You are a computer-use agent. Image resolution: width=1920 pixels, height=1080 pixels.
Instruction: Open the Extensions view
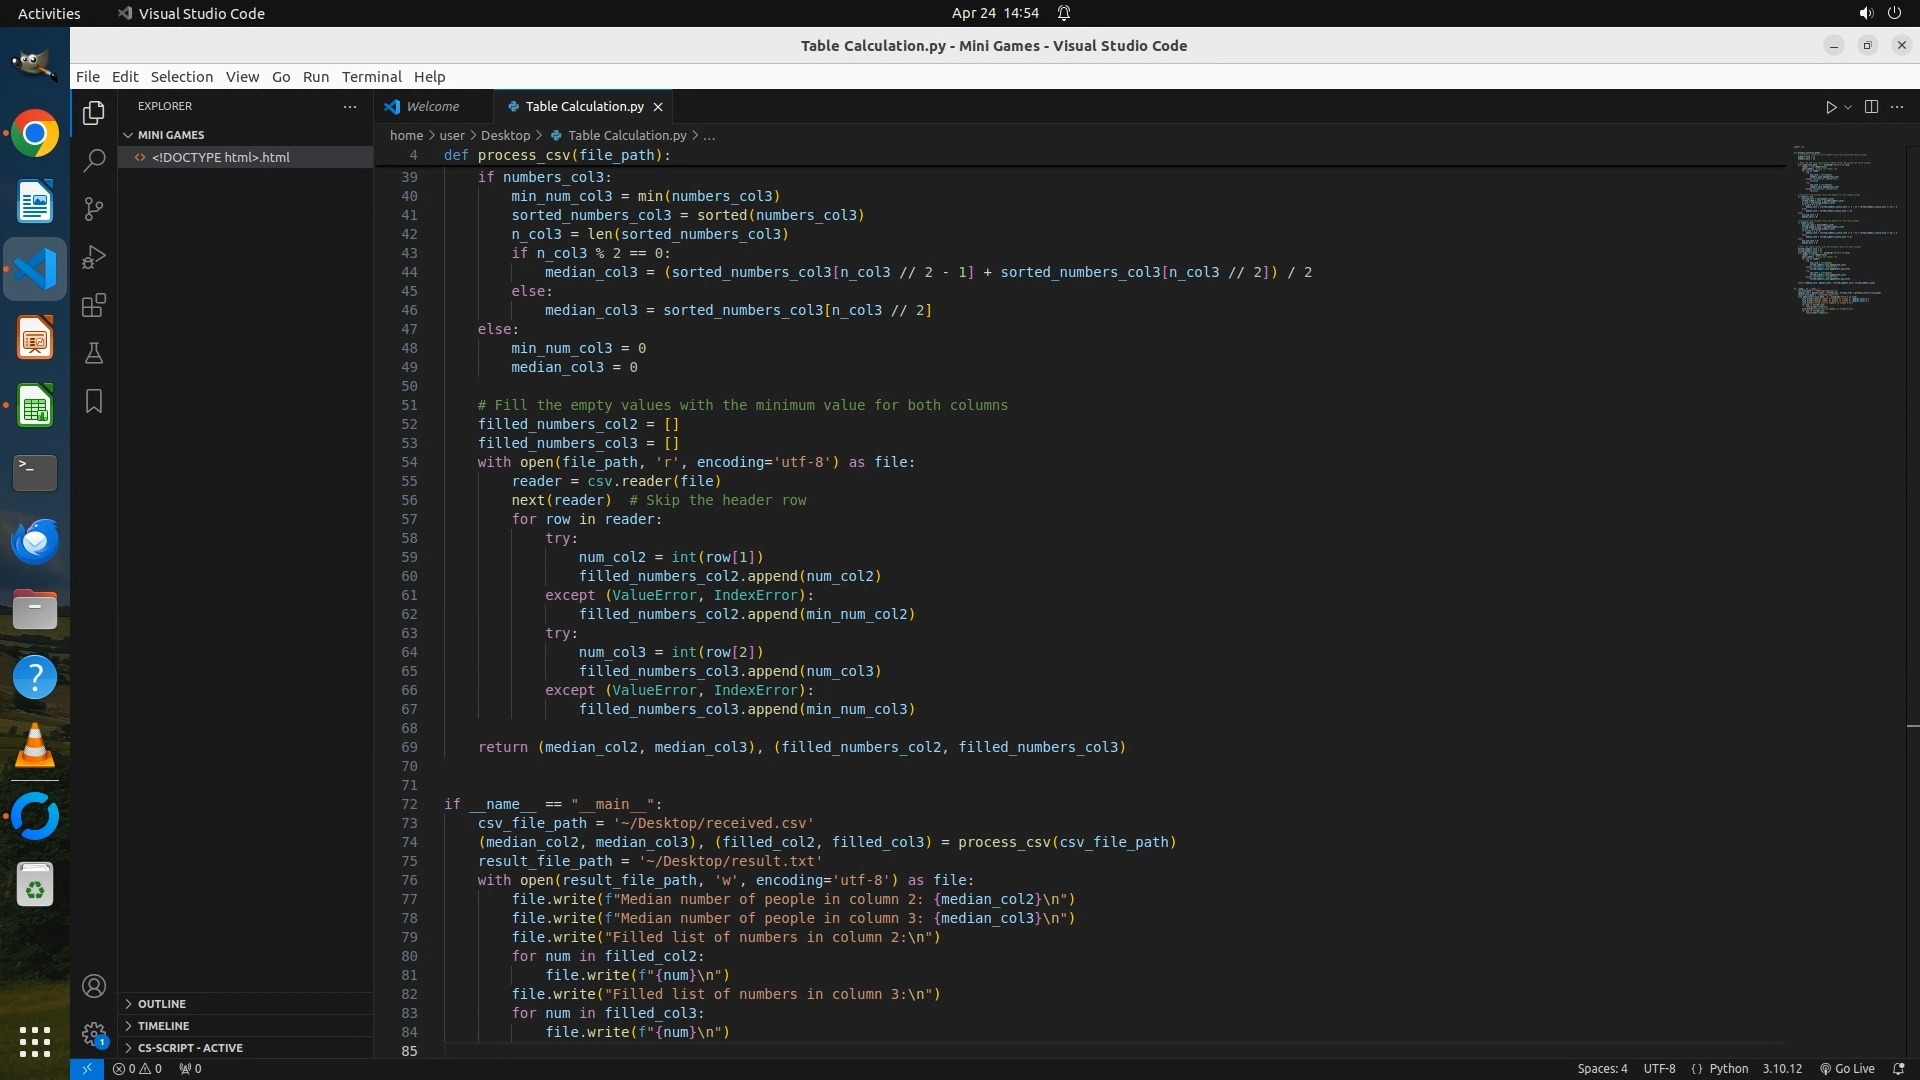tap(94, 305)
